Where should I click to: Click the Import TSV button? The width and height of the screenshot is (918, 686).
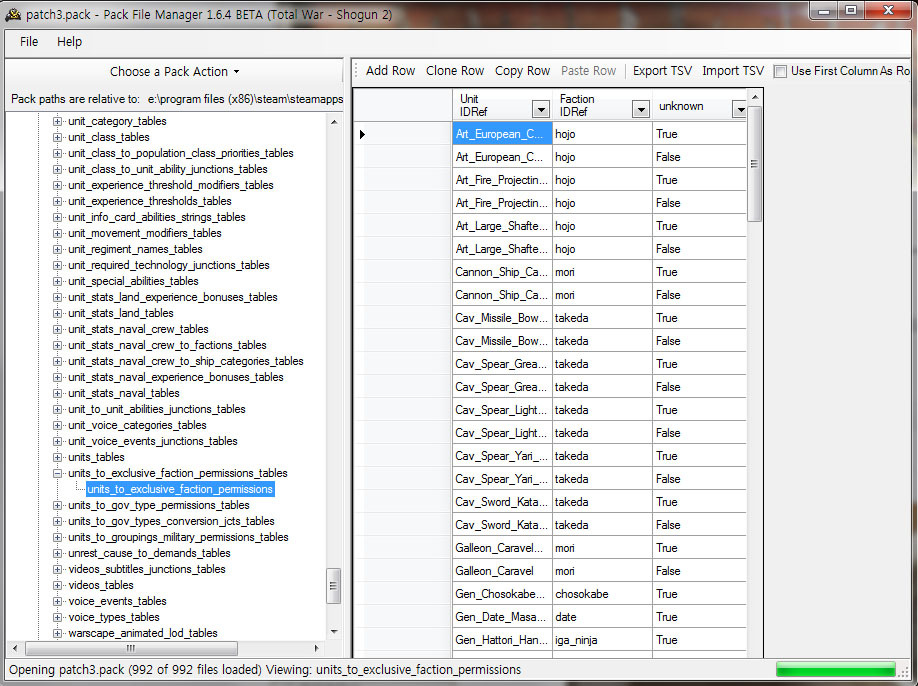click(732, 71)
